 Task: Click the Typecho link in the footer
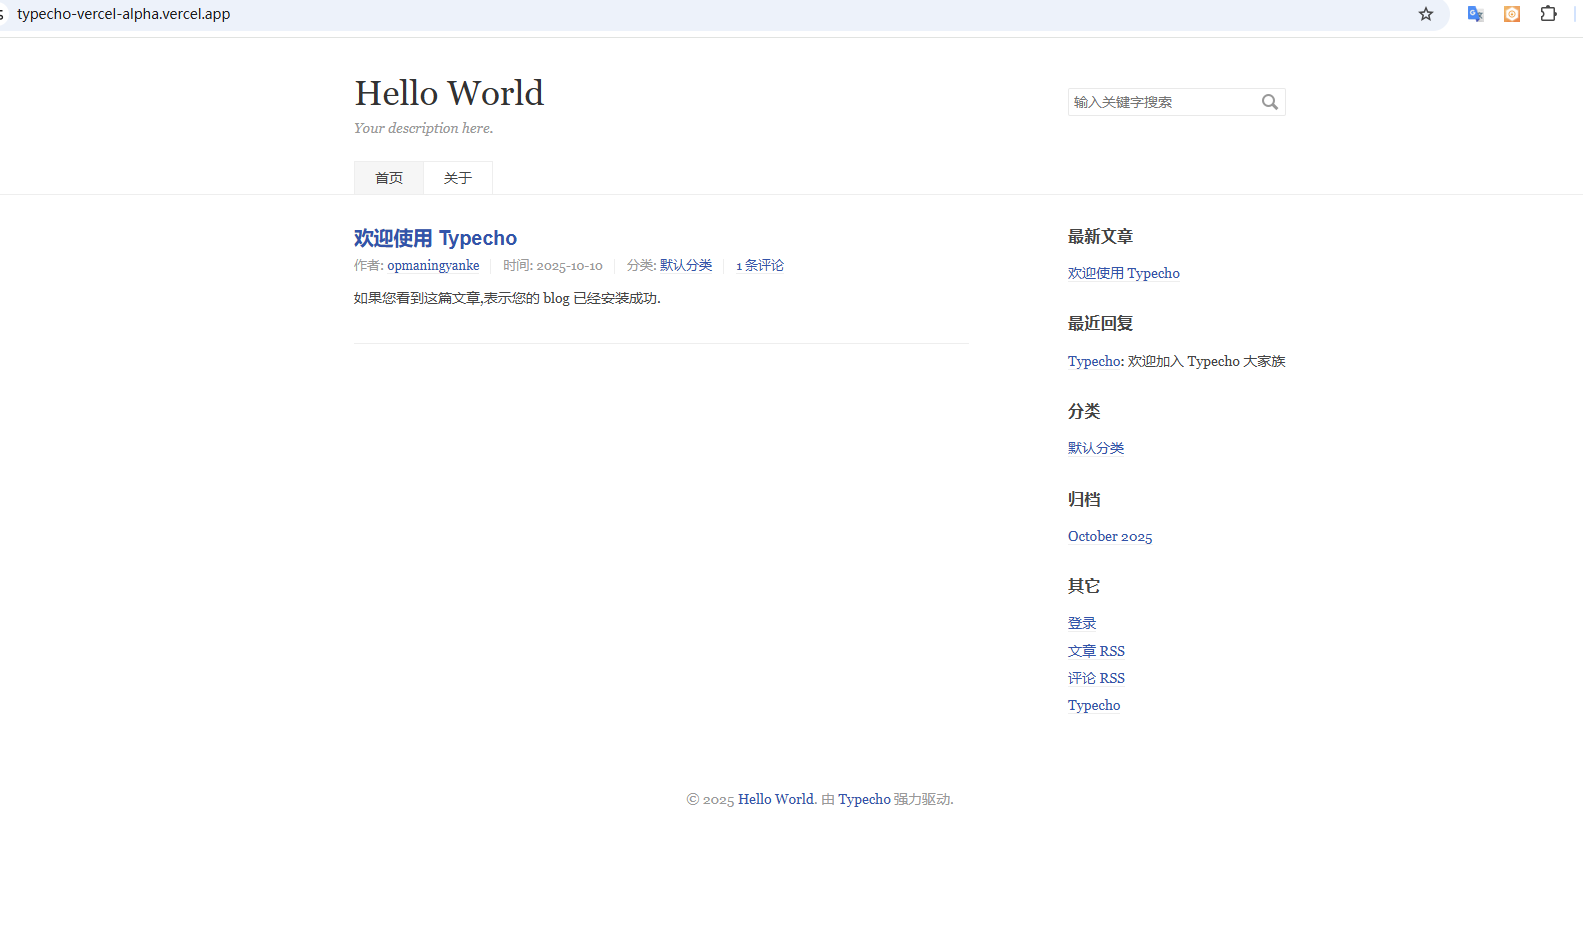coord(864,800)
